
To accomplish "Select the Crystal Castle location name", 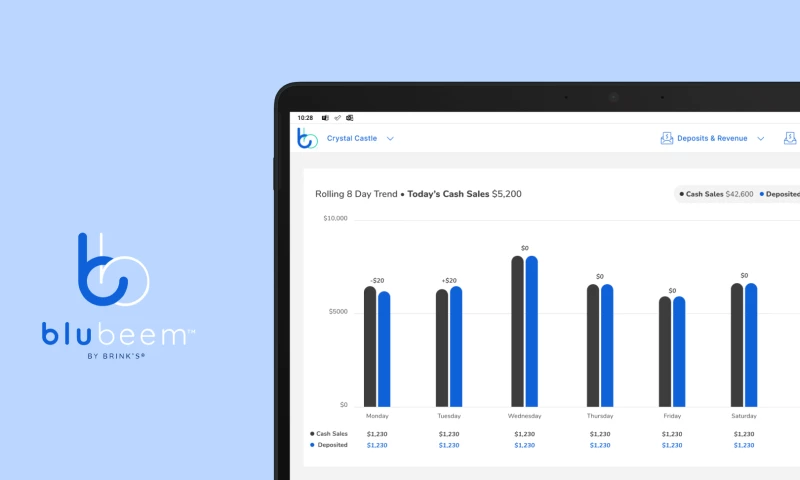I will [352, 139].
